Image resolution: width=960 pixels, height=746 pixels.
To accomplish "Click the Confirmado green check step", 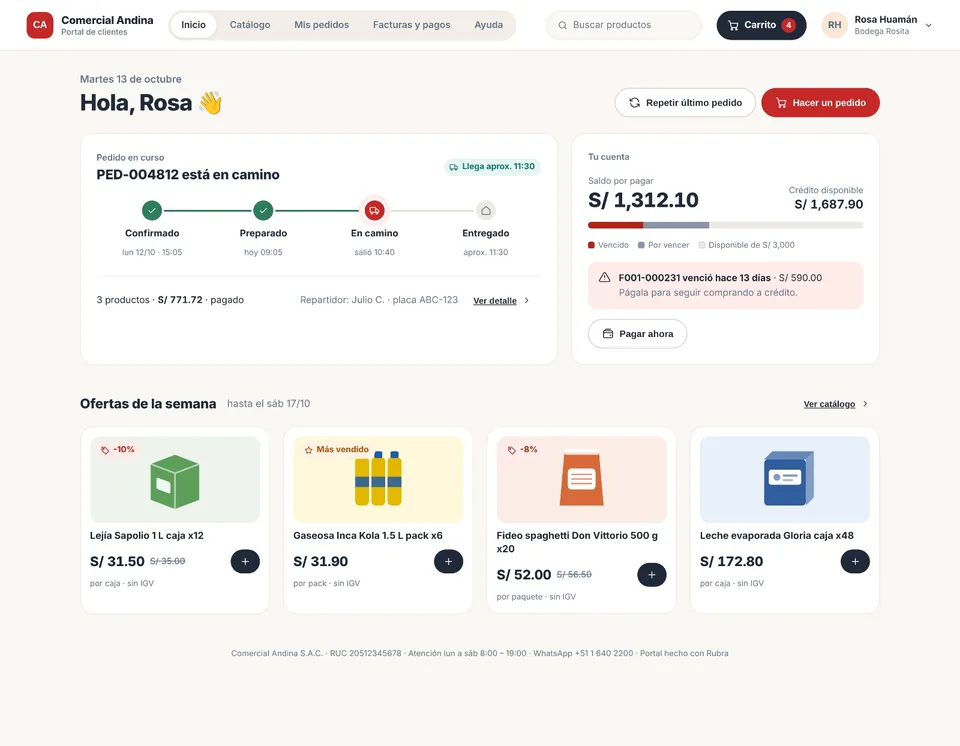I will (152, 211).
